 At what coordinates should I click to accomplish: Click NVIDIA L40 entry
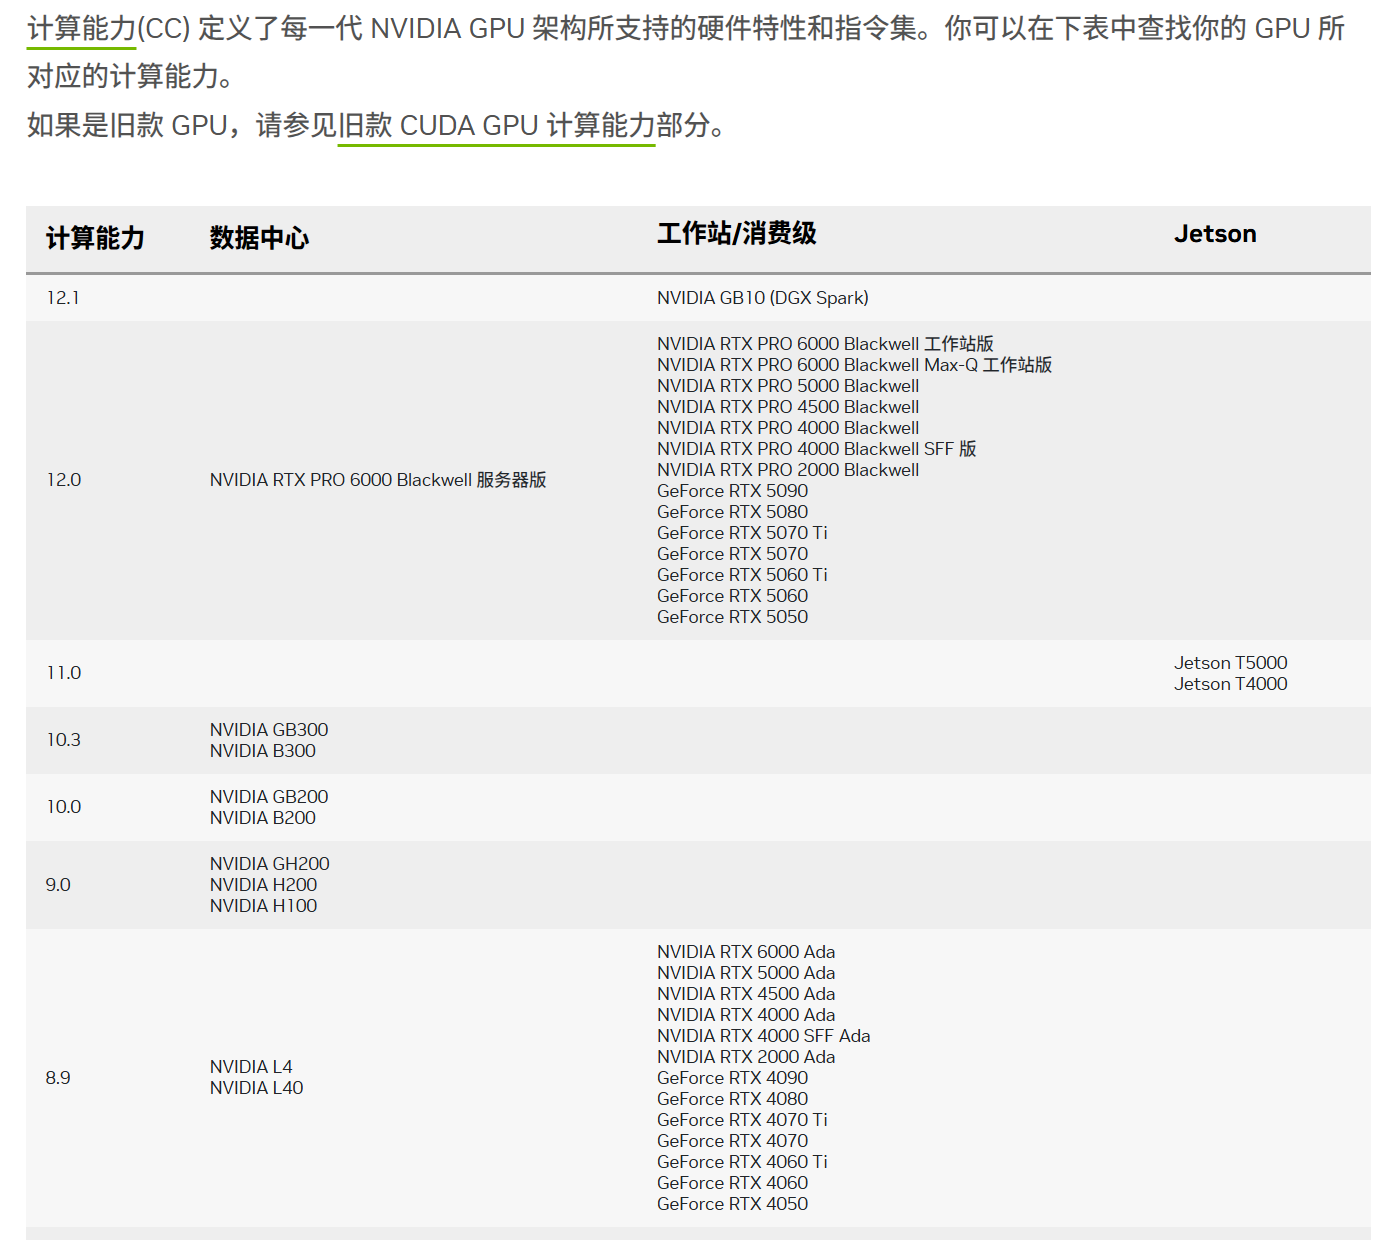pos(256,1088)
